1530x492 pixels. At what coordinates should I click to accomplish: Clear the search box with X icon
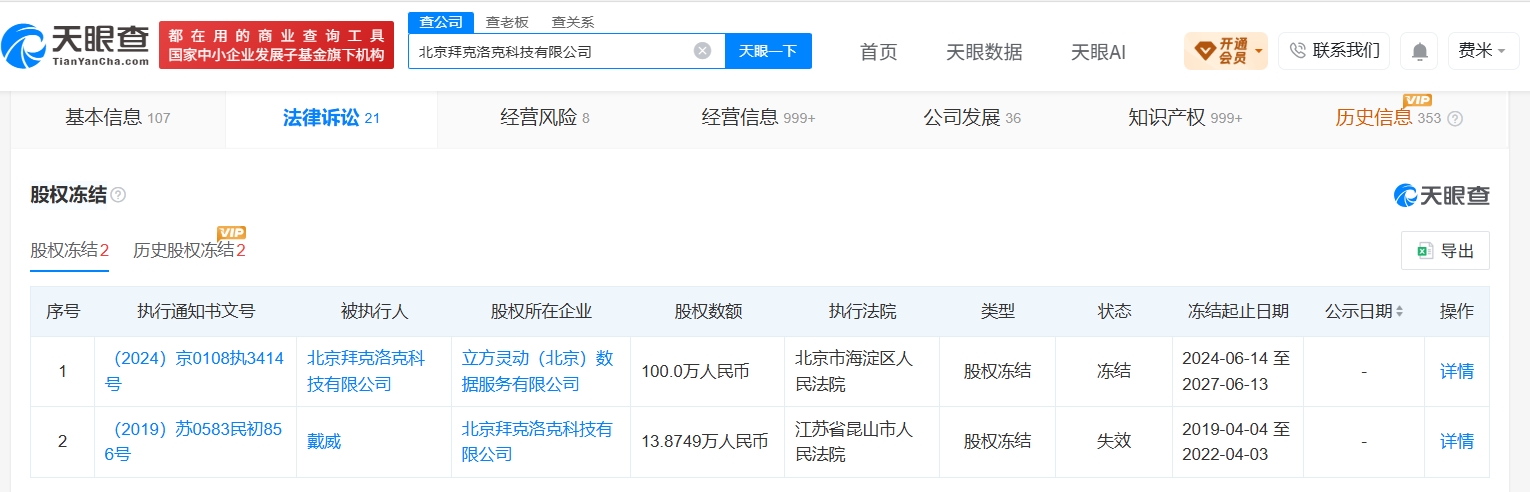tap(703, 51)
